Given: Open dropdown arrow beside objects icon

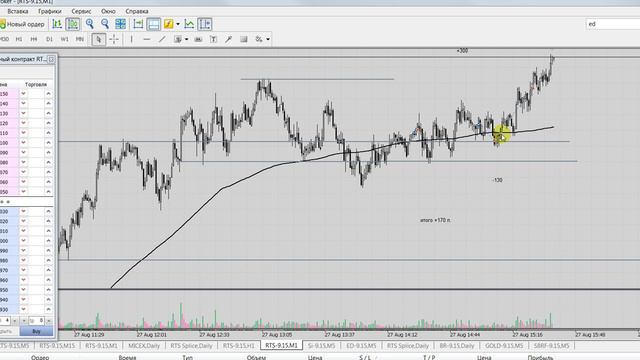Looking at the screenshot, I should [268, 39].
